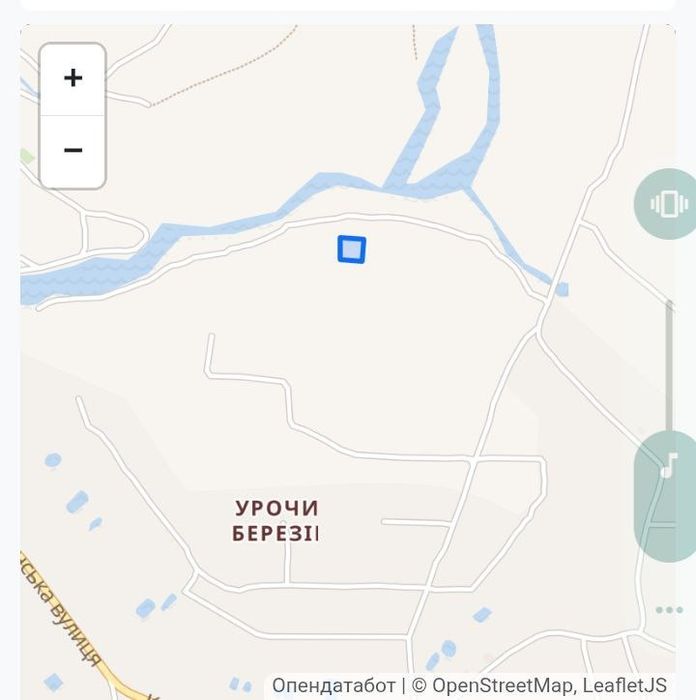Image resolution: width=696 pixels, height=700 pixels.
Task: Click the vertical volume slider track
Action: pos(669,366)
